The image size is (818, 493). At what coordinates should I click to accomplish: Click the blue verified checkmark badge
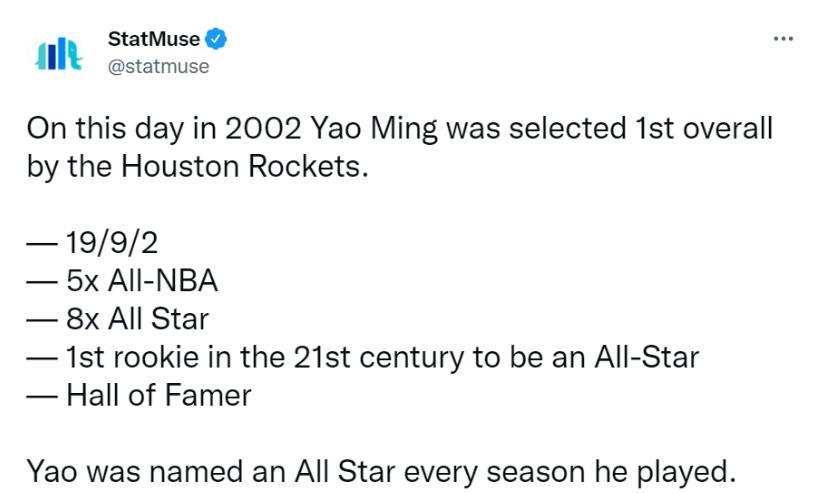tap(217, 39)
